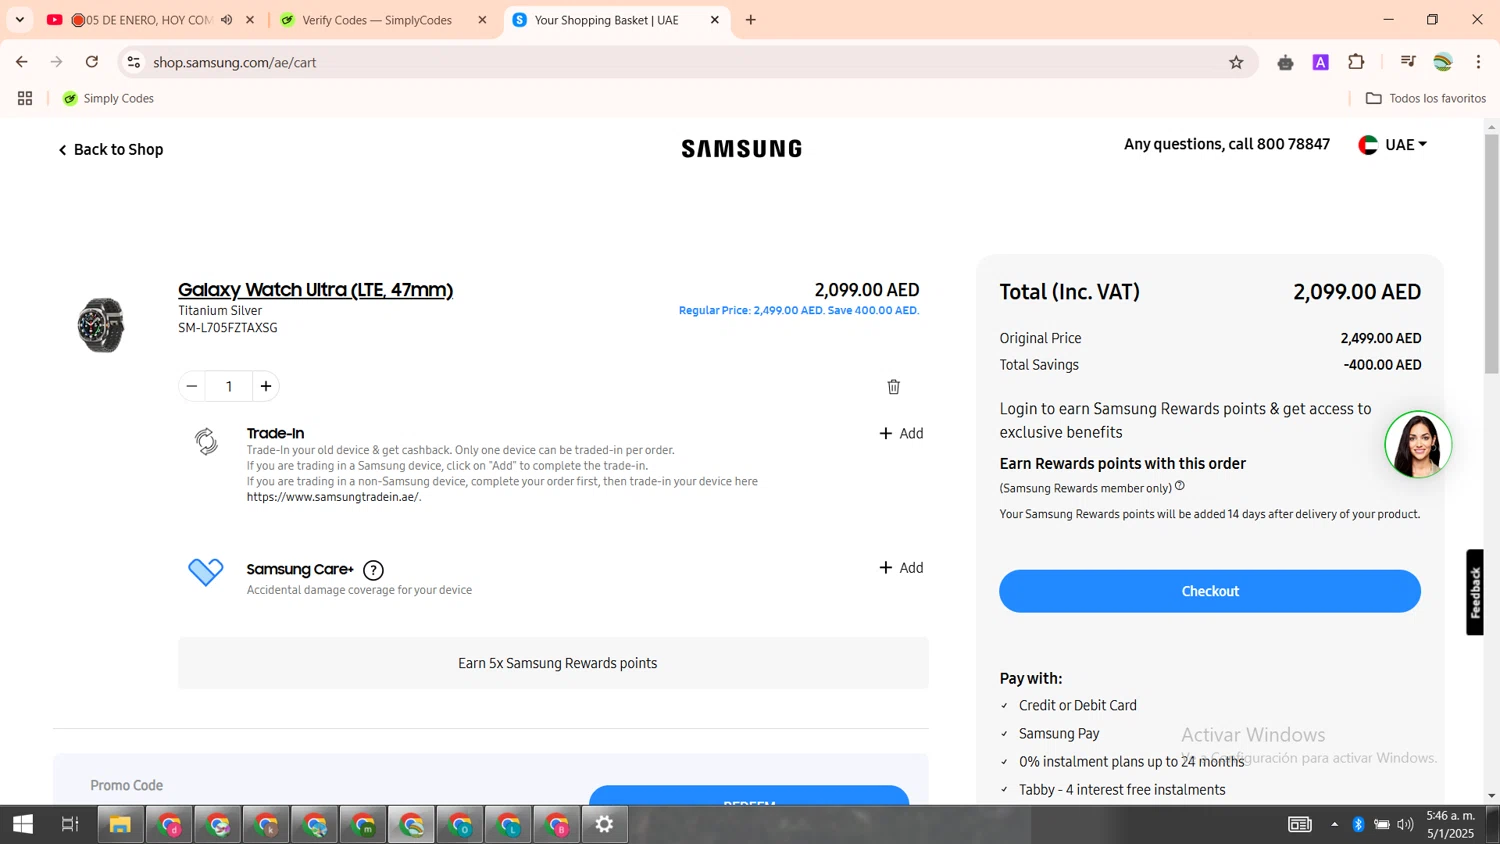This screenshot has height=844, width=1500.
Task: Open the tab search dropdown arrow
Action: click(19, 20)
